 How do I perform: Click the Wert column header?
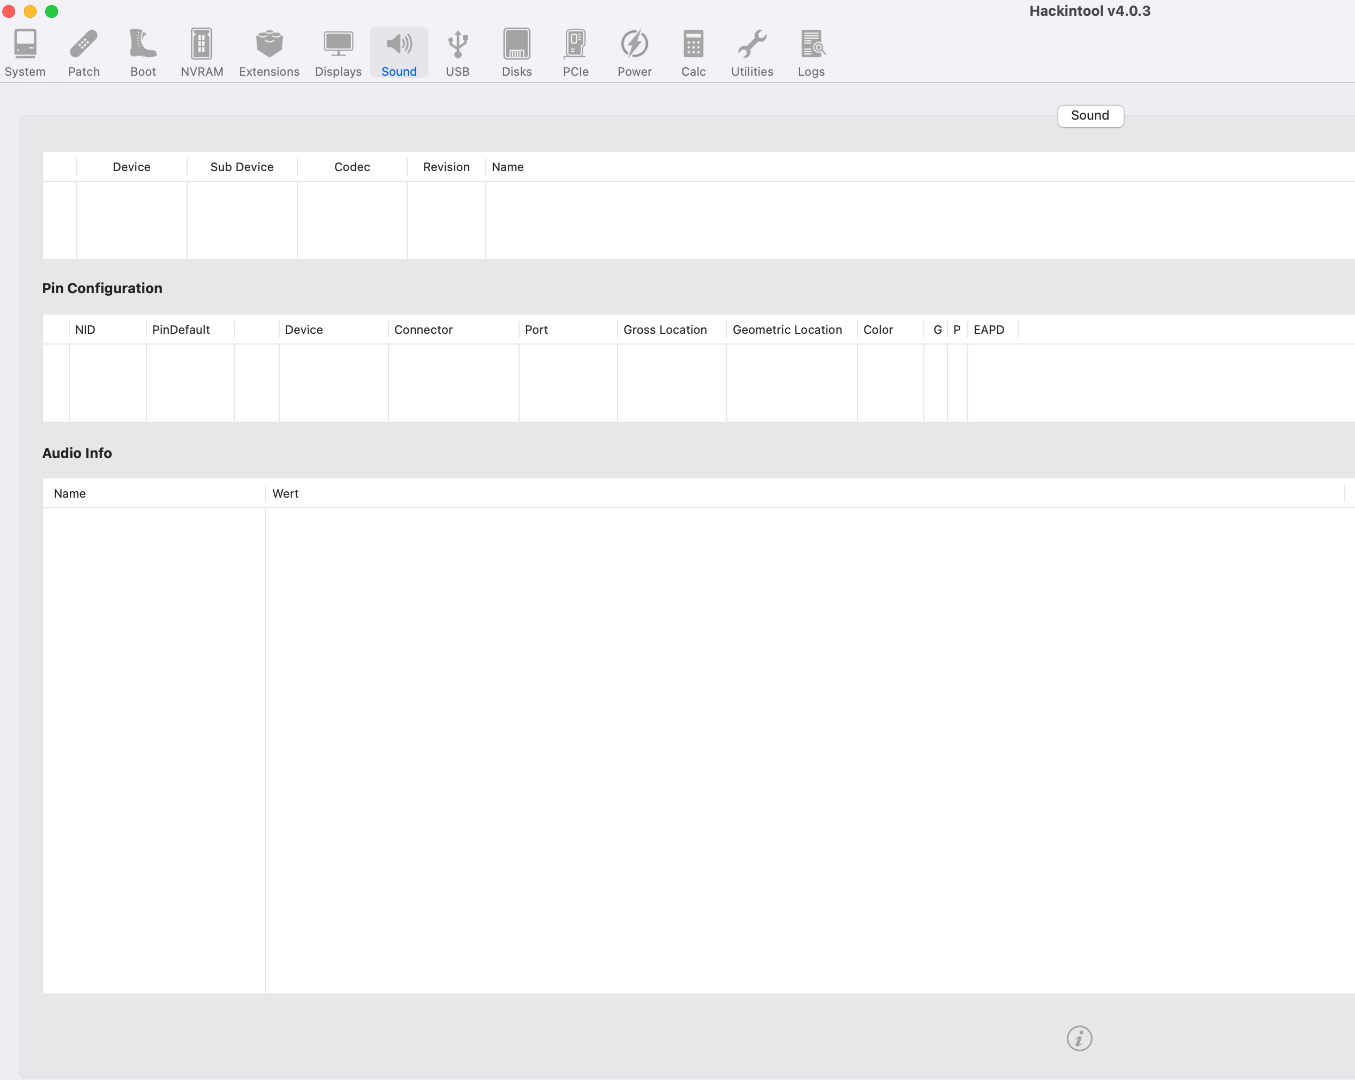click(286, 494)
